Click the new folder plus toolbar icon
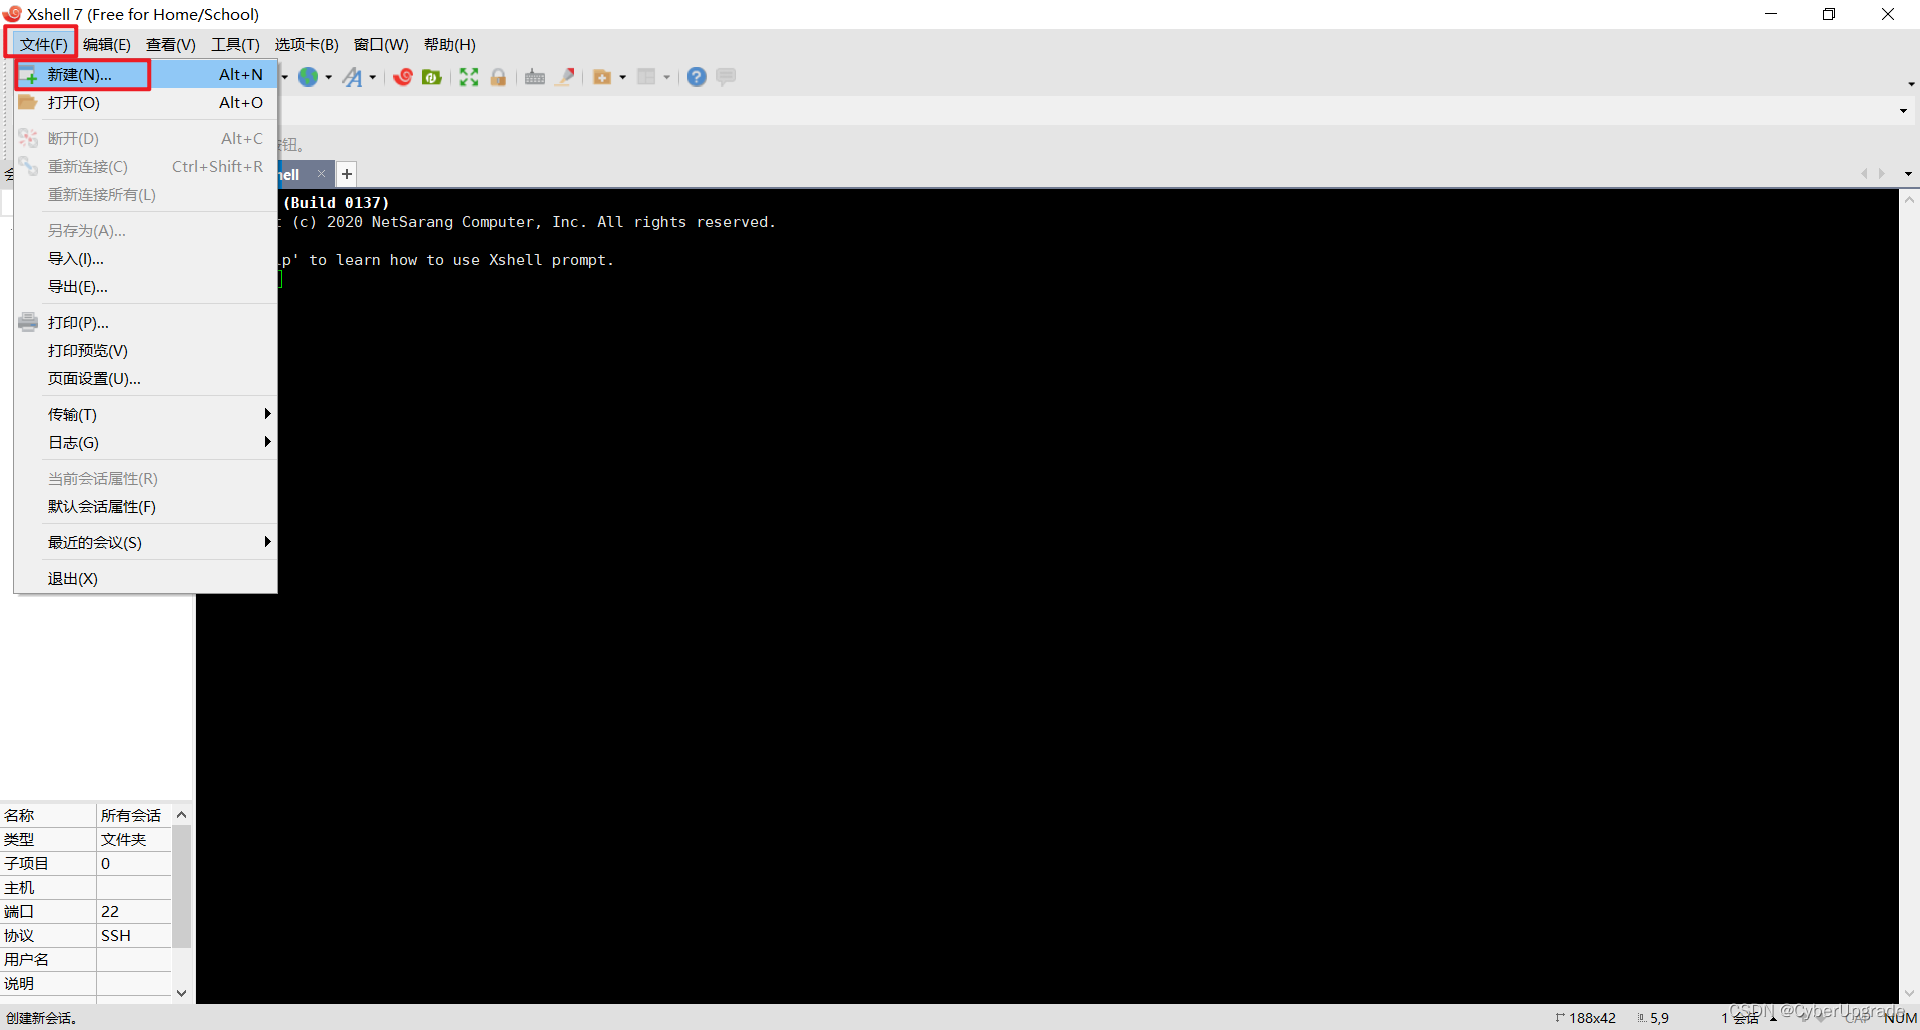Viewport: 1920px width, 1030px height. (602, 77)
